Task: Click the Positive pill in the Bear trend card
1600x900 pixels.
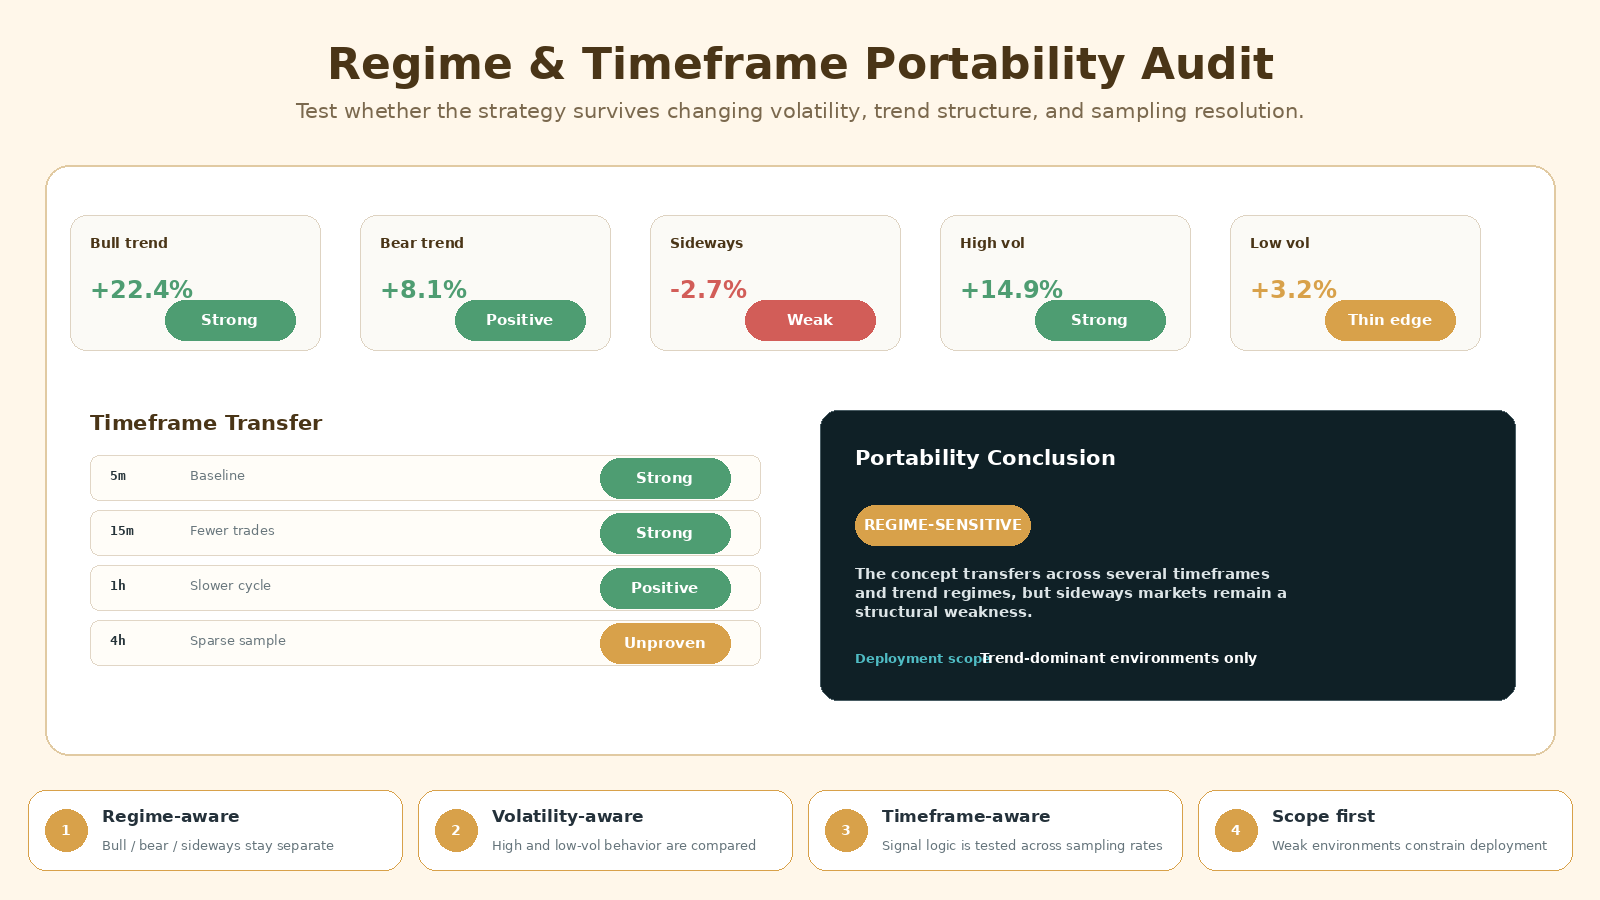Action: pyautogui.click(x=520, y=320)
